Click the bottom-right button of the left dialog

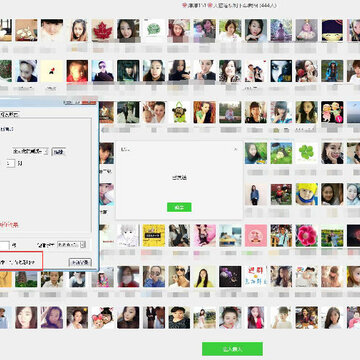[x=80, y=262]
